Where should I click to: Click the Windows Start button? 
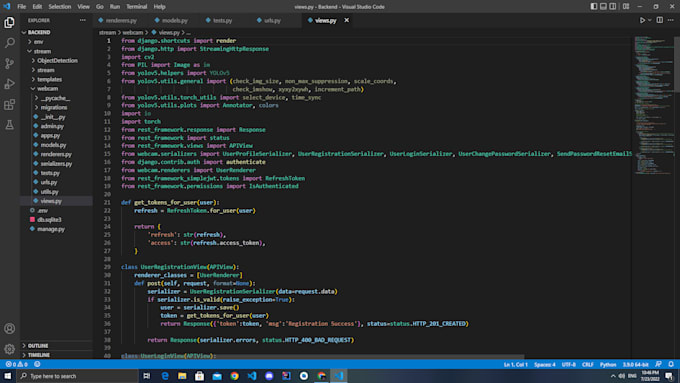pyautogui.click(x=8, y=376)
